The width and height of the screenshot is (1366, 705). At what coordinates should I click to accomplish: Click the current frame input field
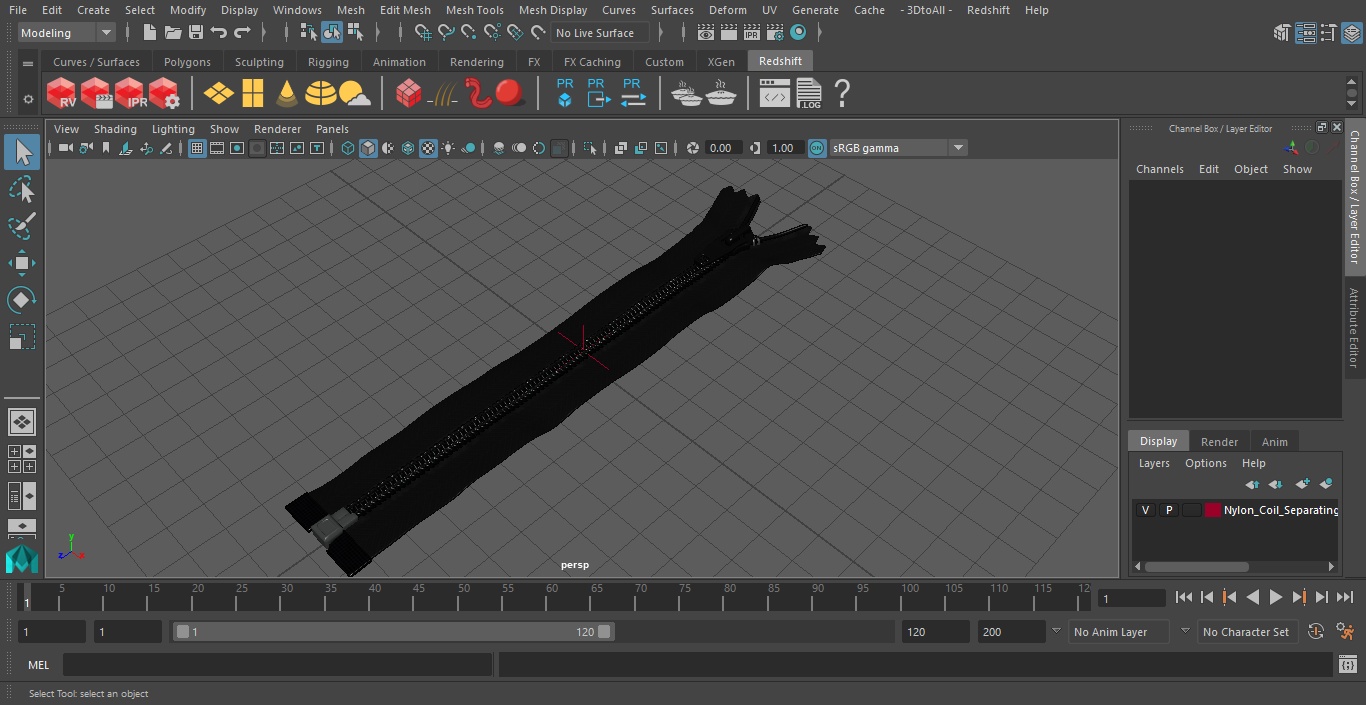click(x=1132, y=598)
